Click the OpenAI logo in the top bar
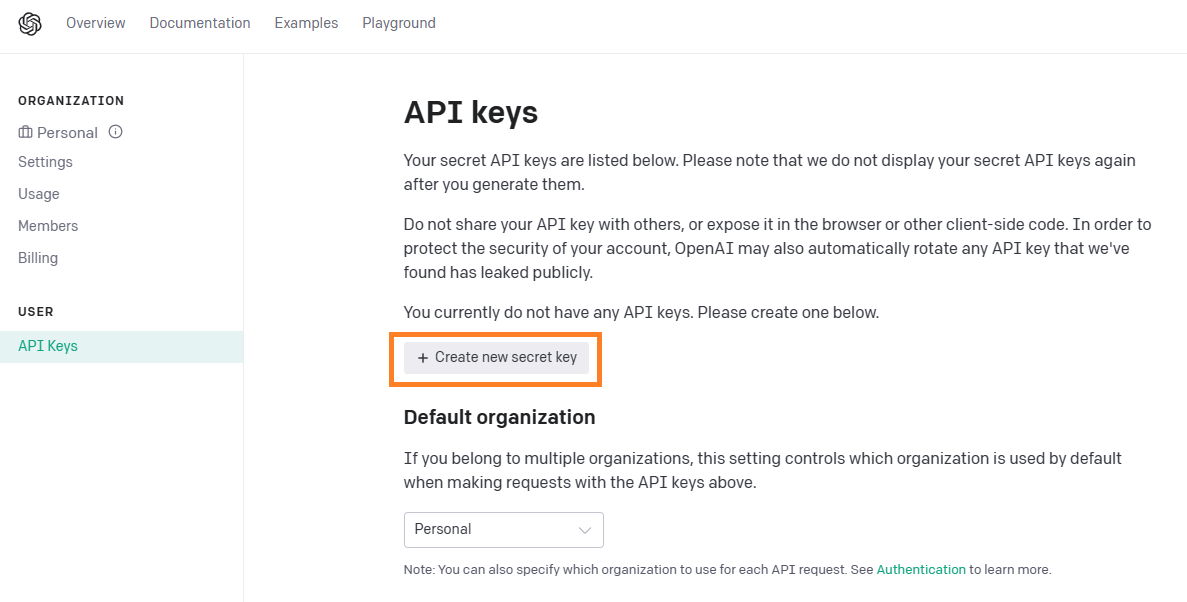Screen dimensions: 1187x602 [x=29, y=23]
